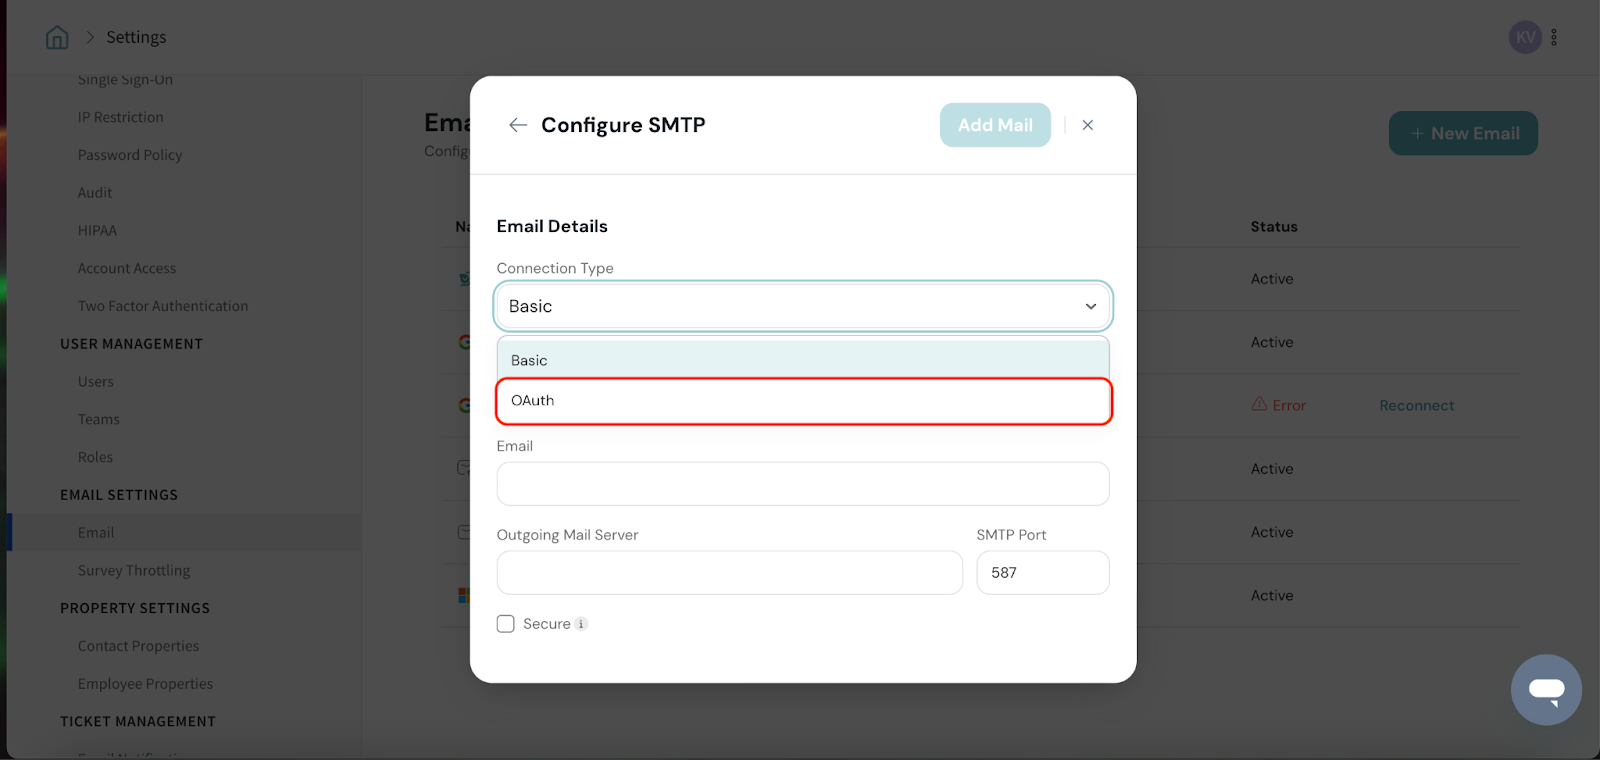This screenshot has height=760, width=1600.
Task: Click the New Email button
Action: click(1463, 133)
